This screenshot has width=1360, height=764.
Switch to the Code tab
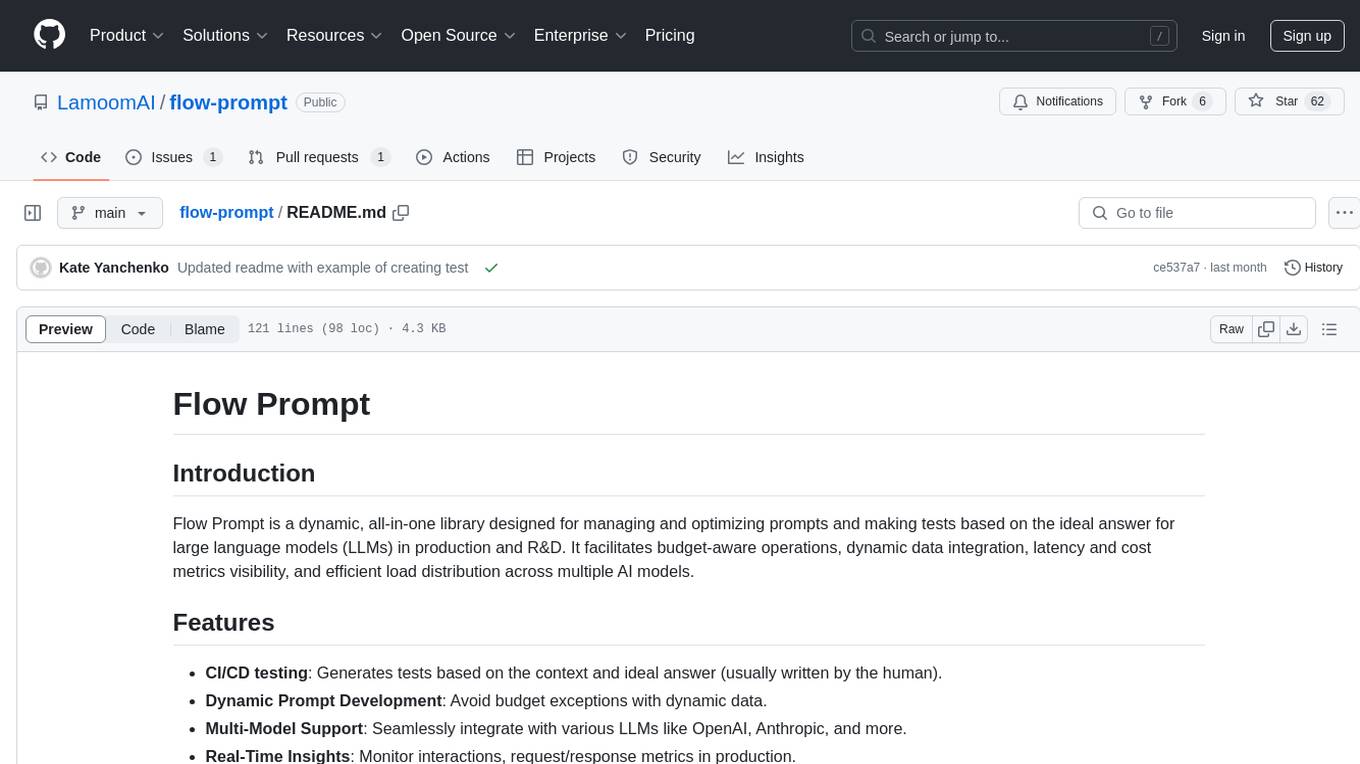tap(71, 157)
